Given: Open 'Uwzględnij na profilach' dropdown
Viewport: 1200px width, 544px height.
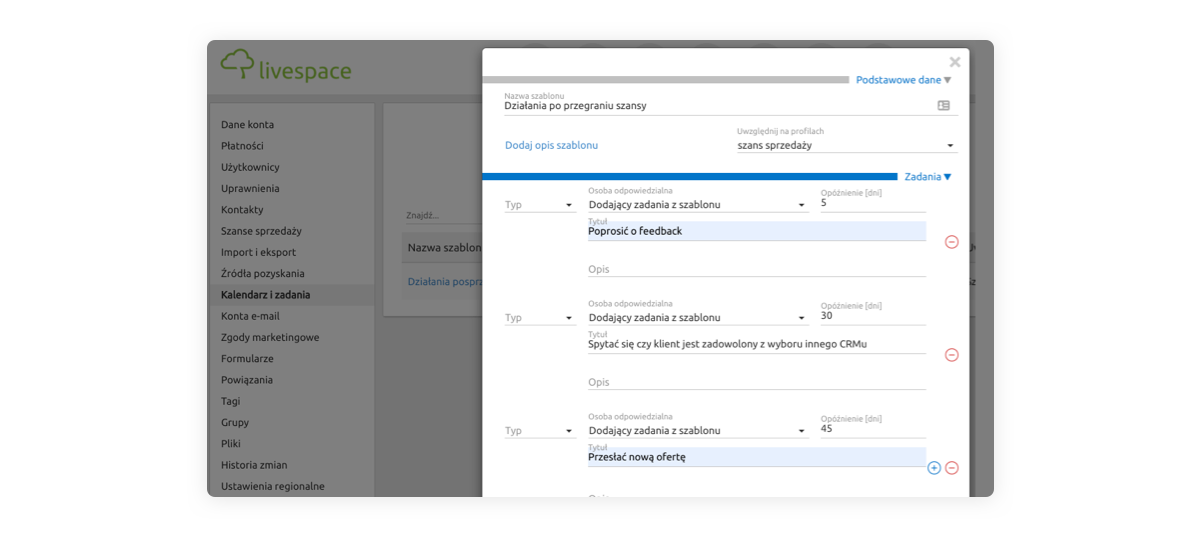Looking at the screenshot, I should (x=846, y=145).
